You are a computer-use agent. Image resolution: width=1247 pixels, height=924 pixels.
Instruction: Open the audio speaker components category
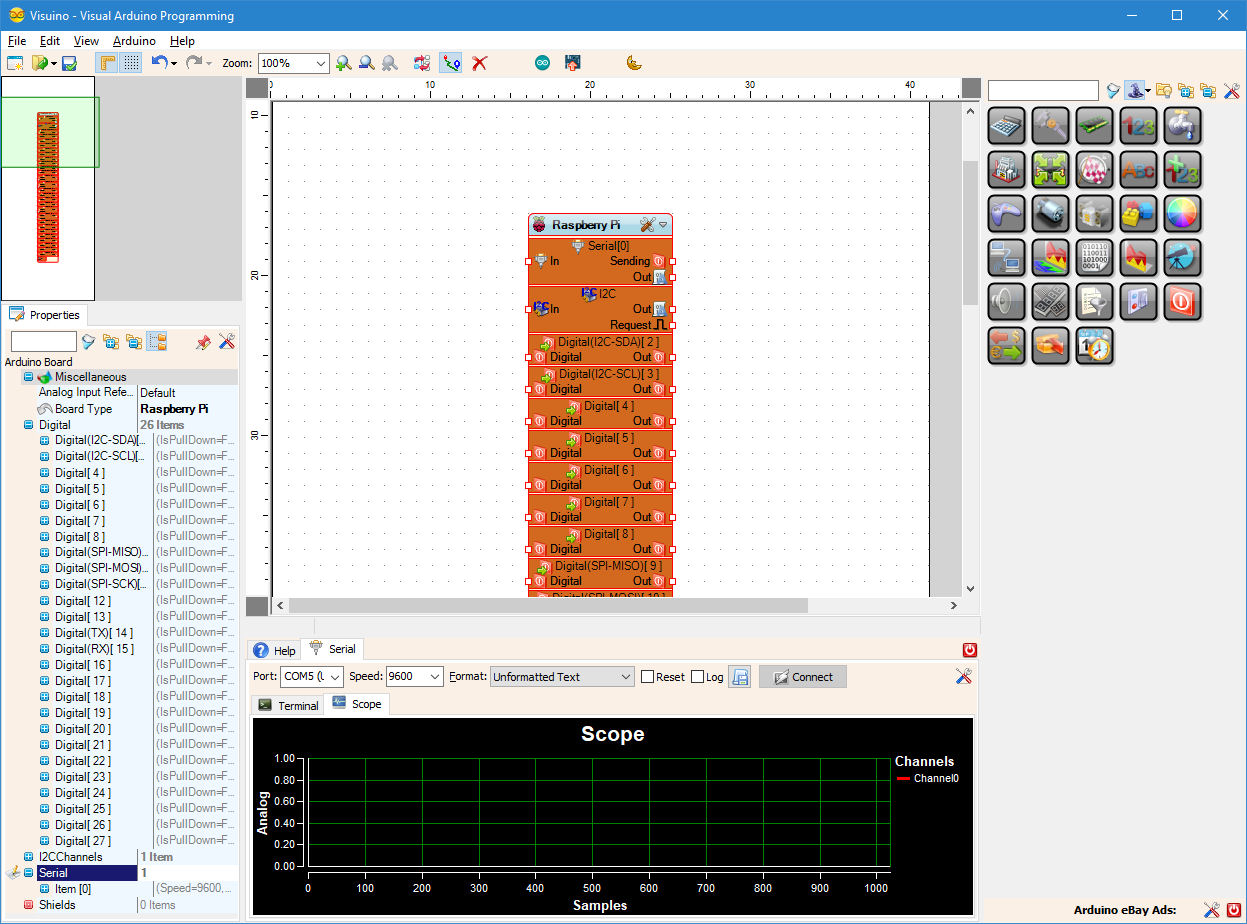pos(1006,301)
